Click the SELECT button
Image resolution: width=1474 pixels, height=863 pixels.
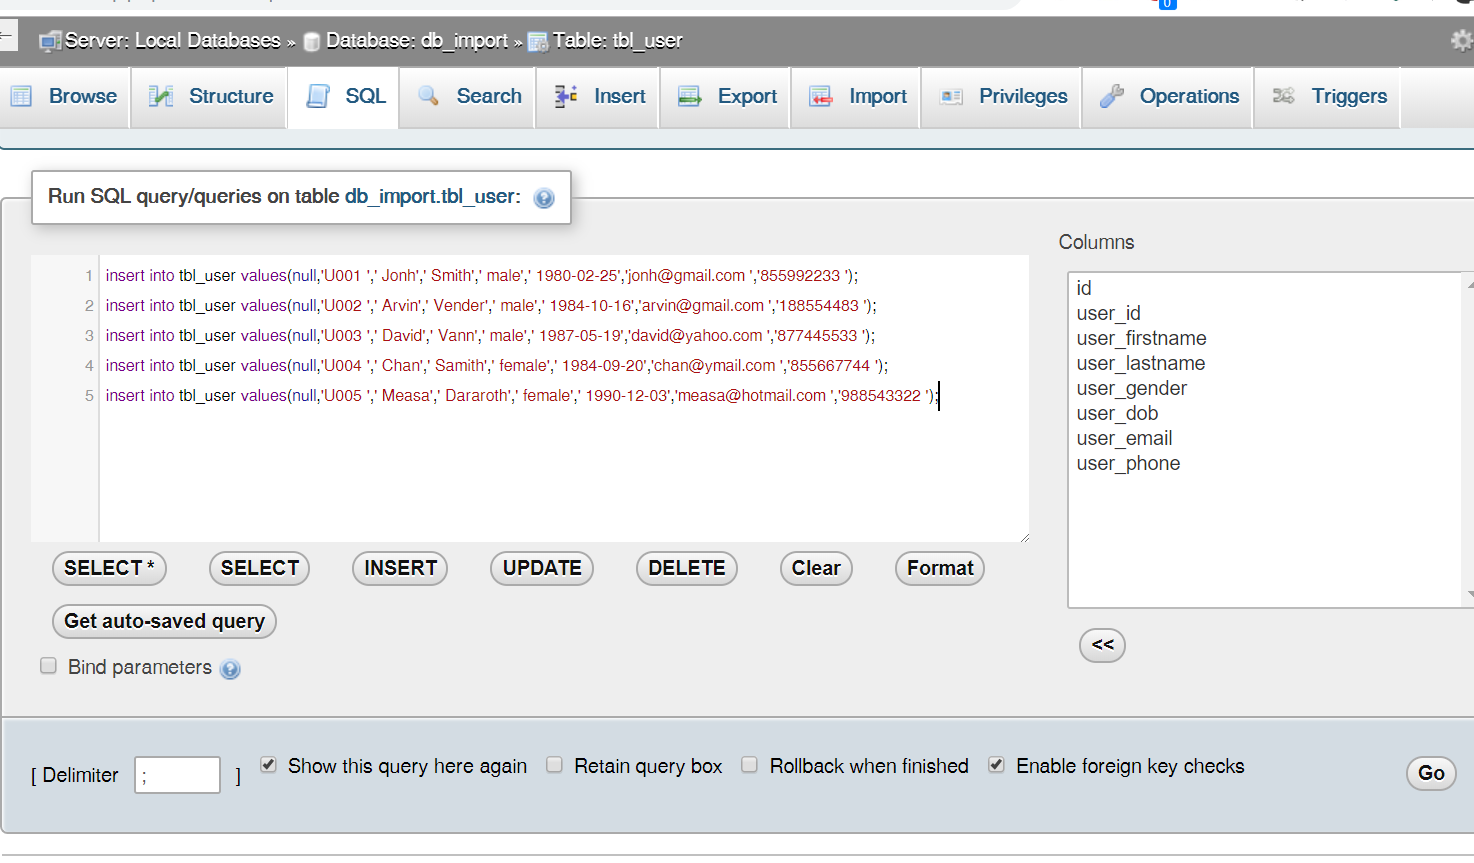[260, 568]
